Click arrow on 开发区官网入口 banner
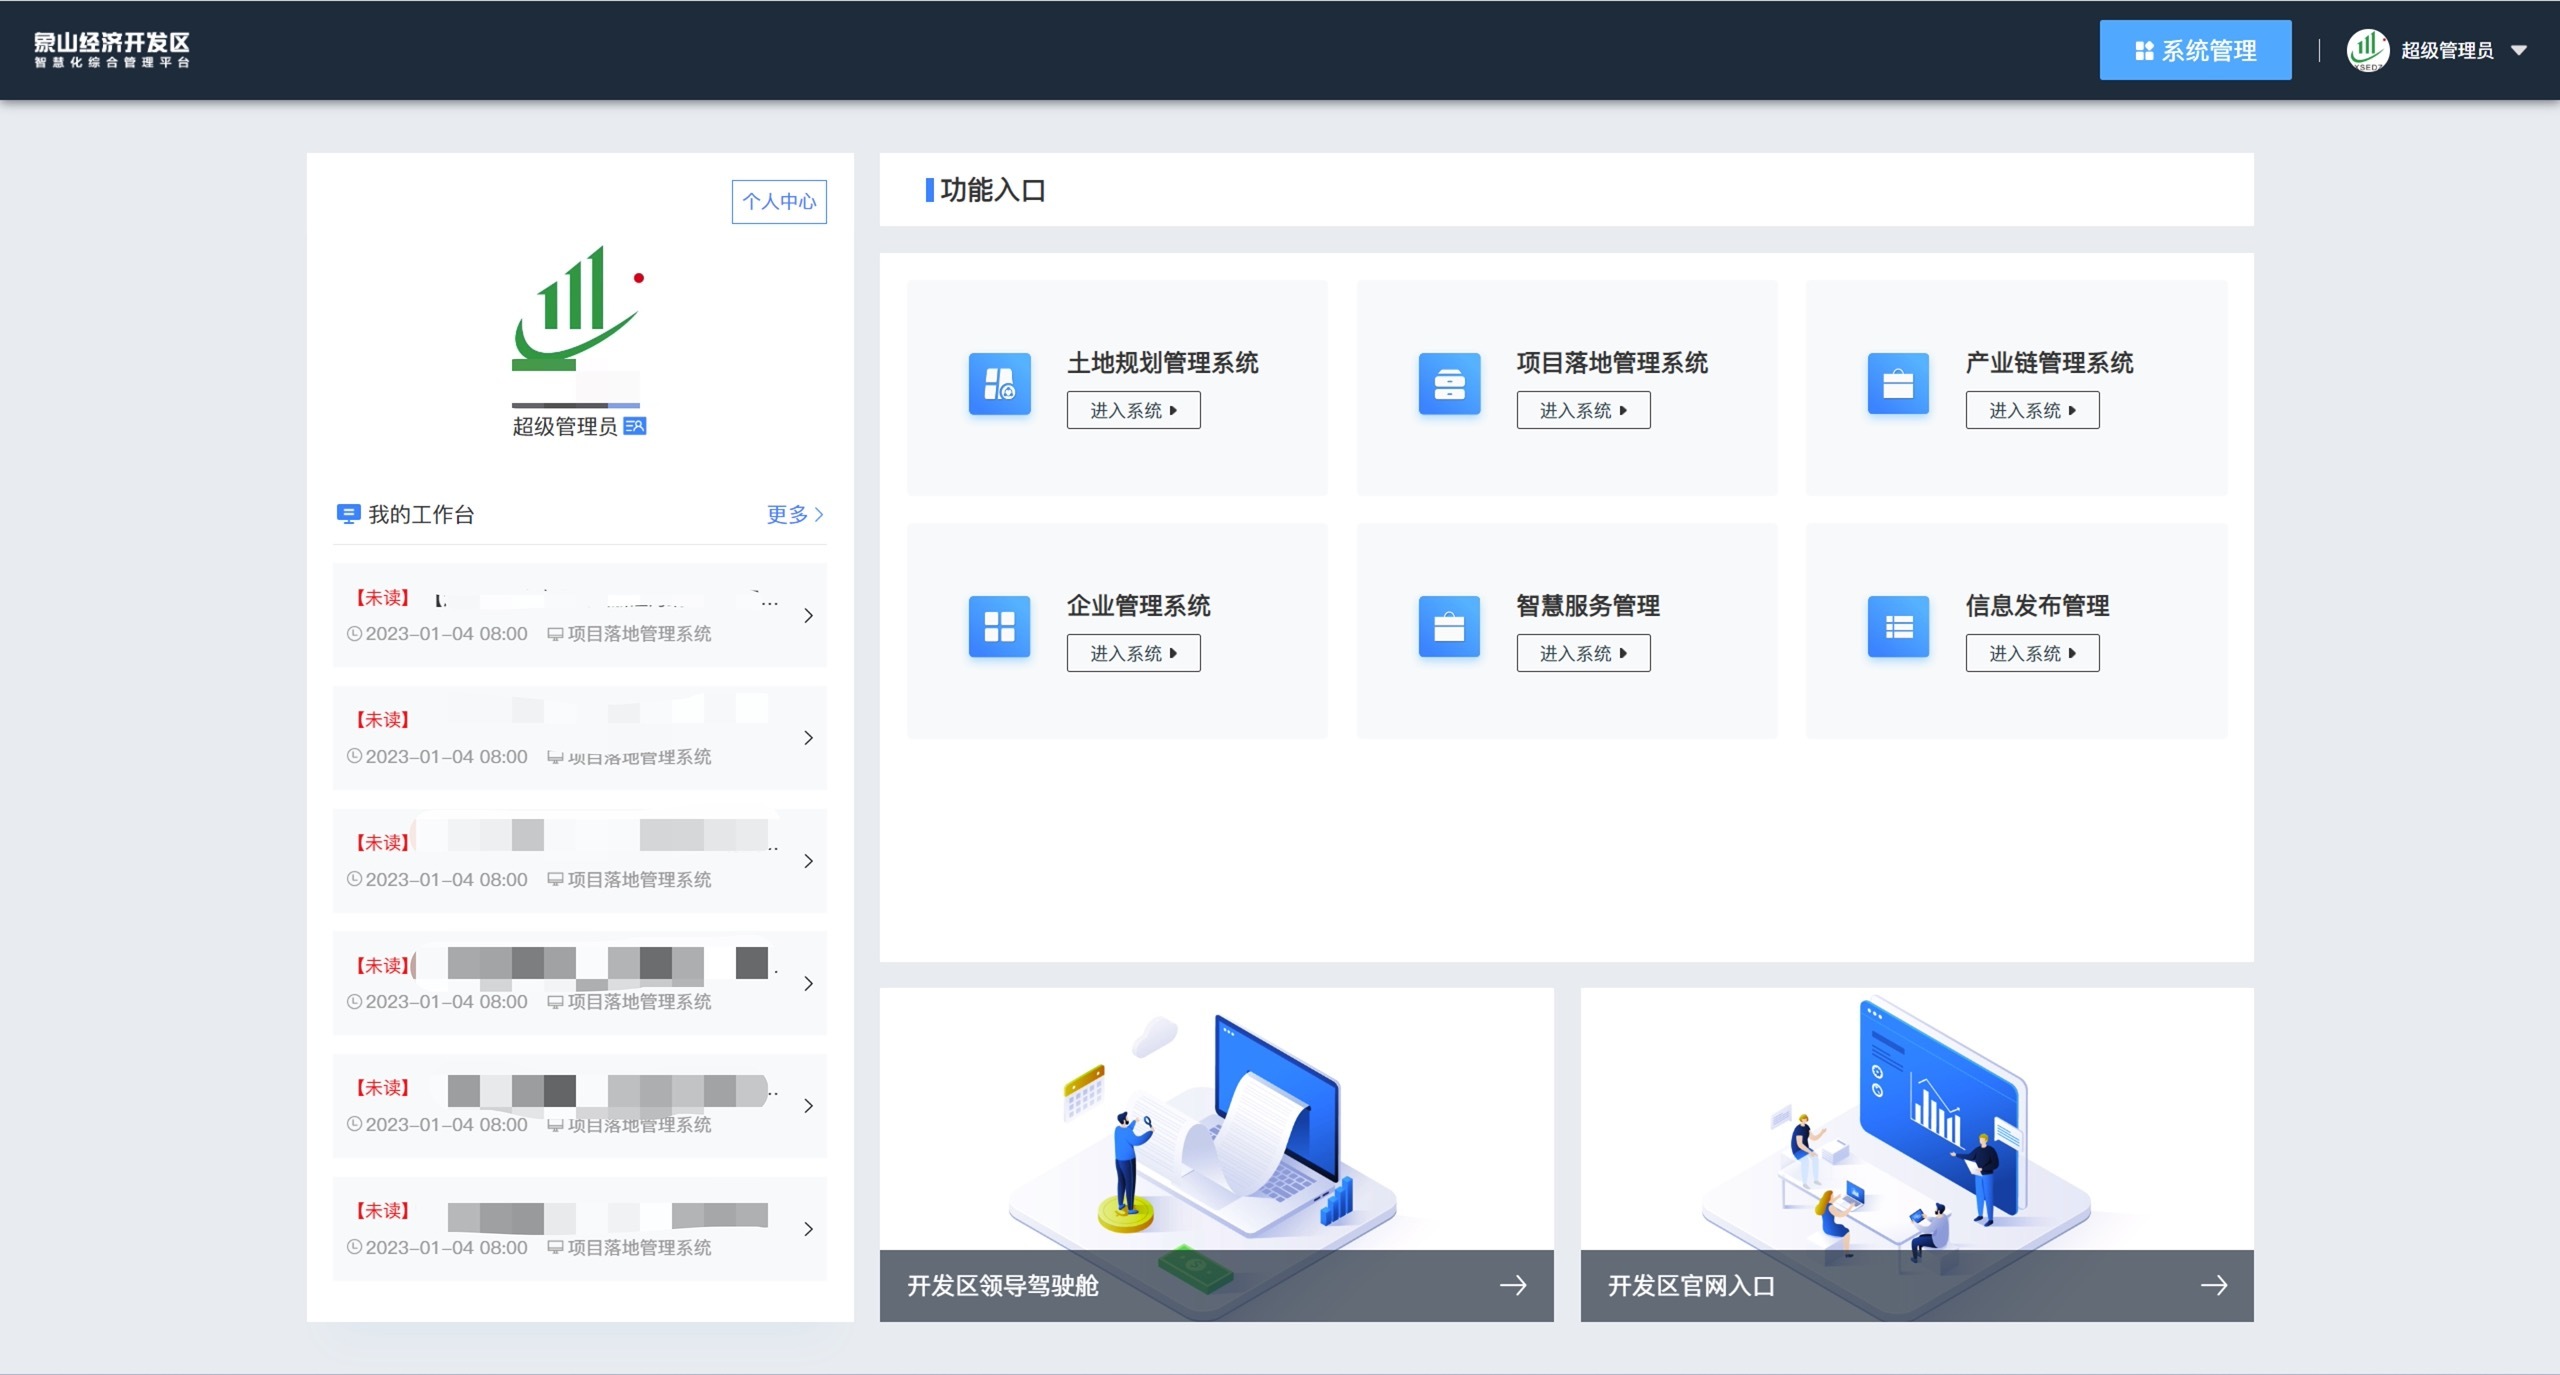Screen dimensions: 2560x1375 tap(2213, 1285)
